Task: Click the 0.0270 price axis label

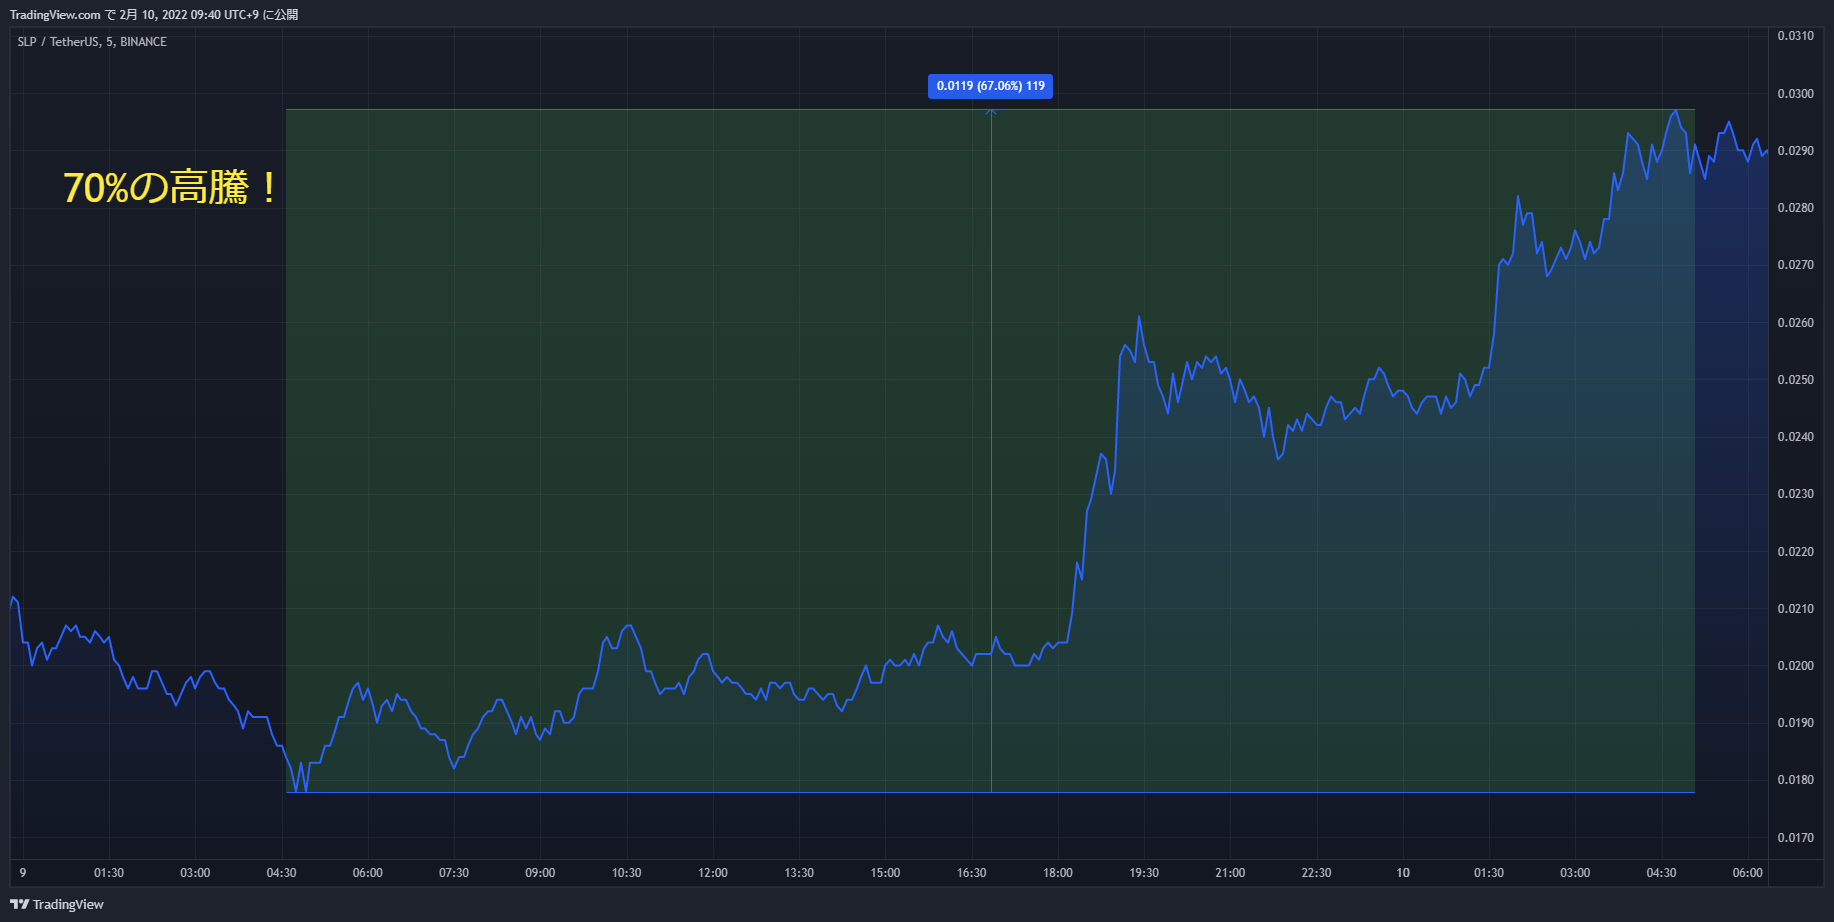Action: click(x=1795, y=265)
